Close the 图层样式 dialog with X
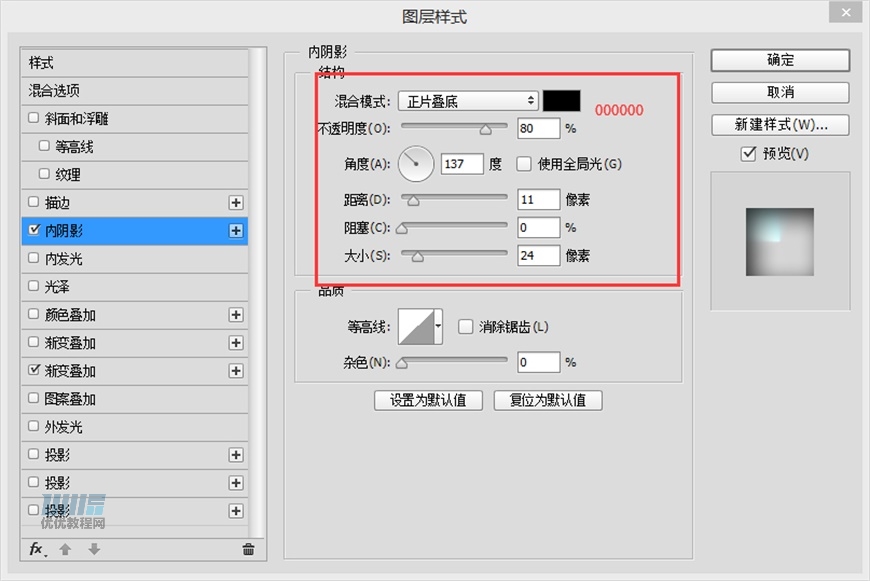The image size is (870, 581). click(x=846, y=12)
